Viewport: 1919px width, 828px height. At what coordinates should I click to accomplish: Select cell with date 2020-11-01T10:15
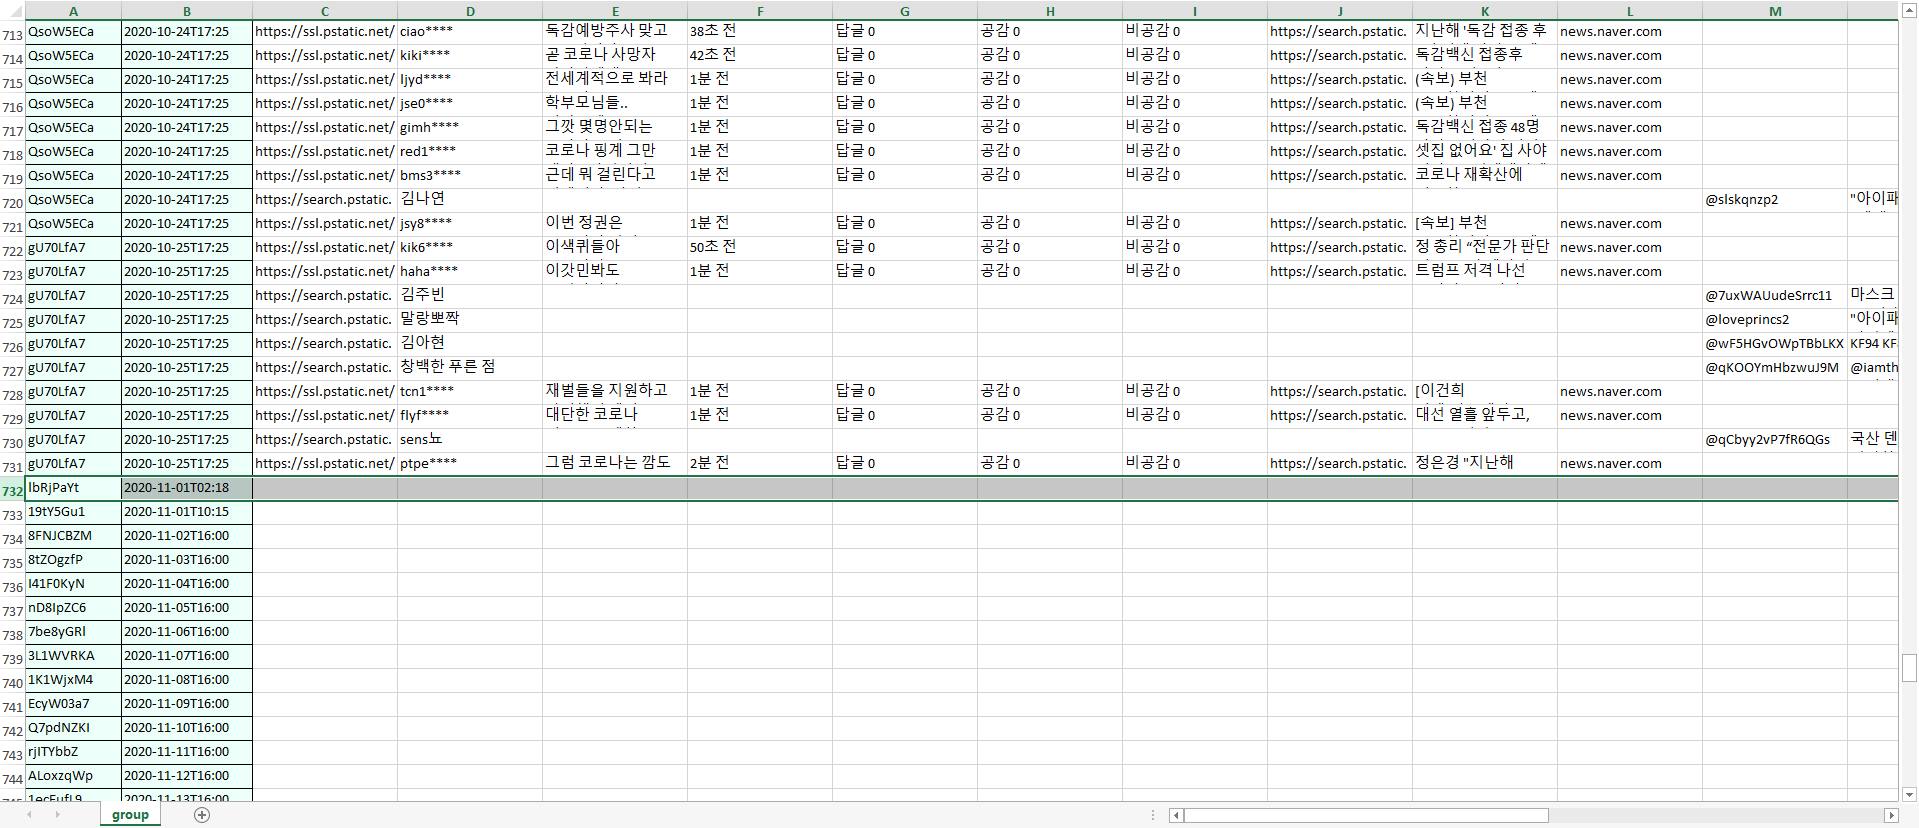point(186,512)
